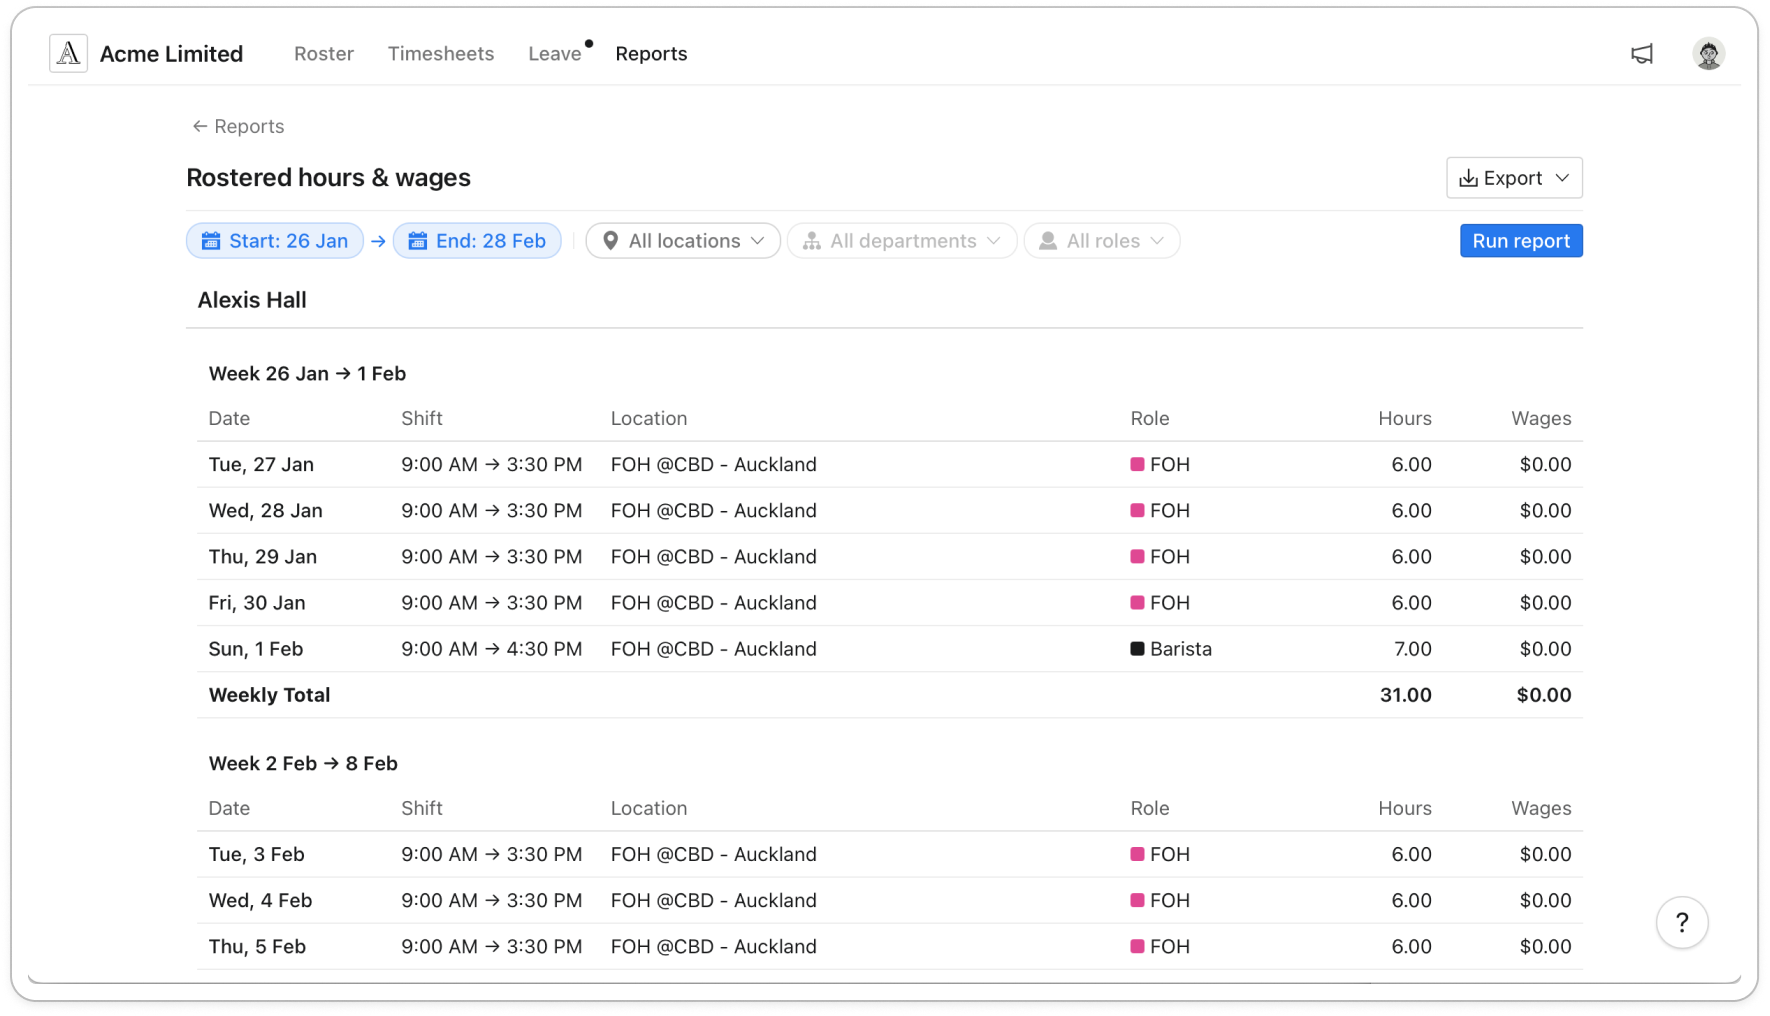The height and width of the screenshot is (1016, 1770).
Task: Click the hours value for Thu, 5 Feb
Action: pos(1411,946)
